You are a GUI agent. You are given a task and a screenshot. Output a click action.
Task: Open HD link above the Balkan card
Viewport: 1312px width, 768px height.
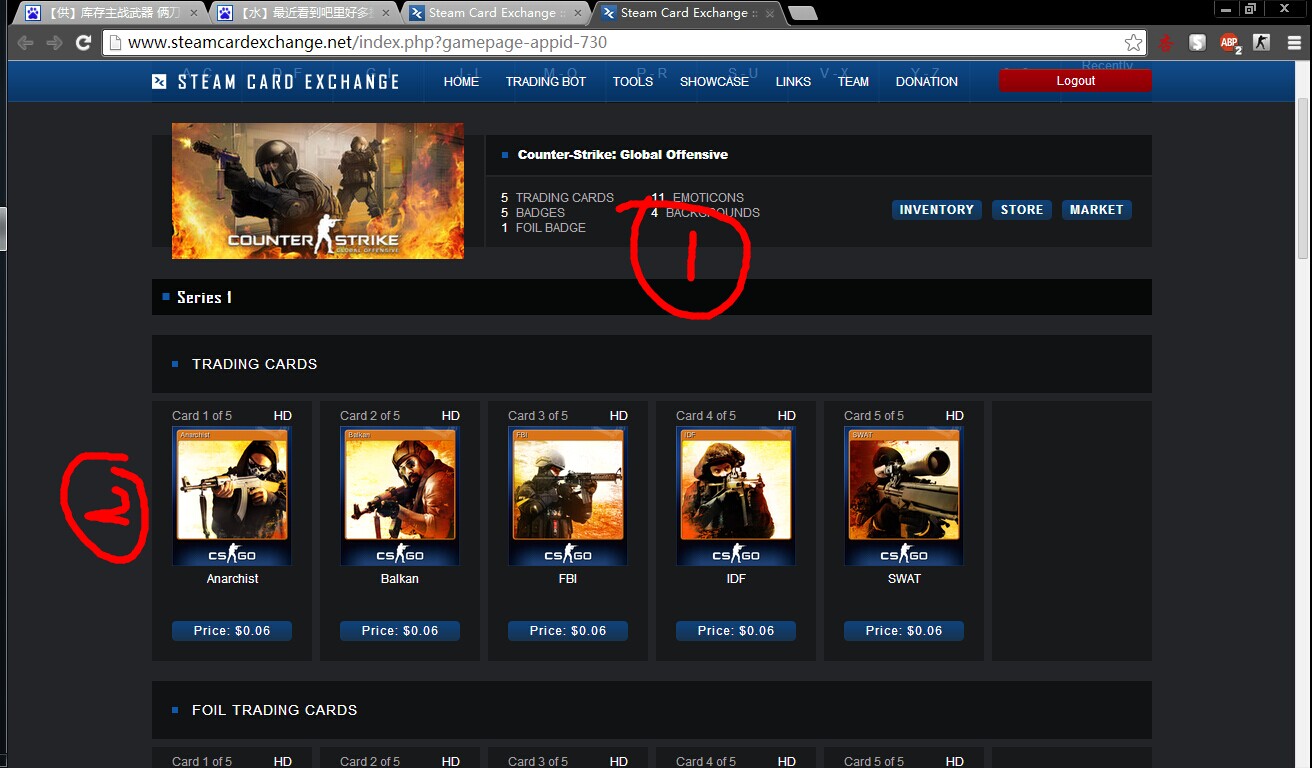click(x=451, y=416)
